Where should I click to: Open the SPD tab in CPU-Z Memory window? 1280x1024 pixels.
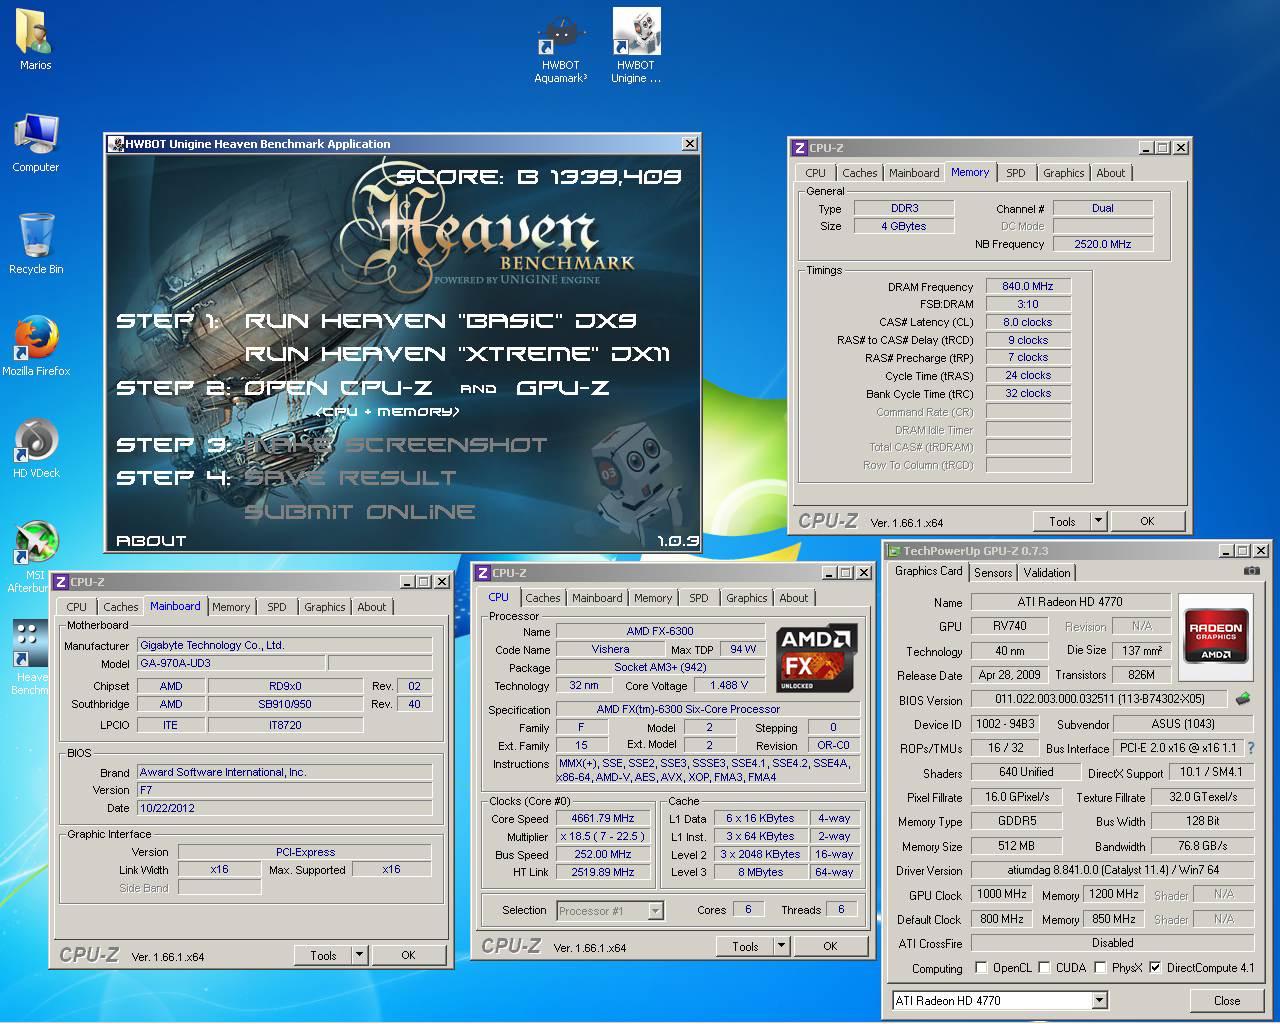coord(1016,173)
